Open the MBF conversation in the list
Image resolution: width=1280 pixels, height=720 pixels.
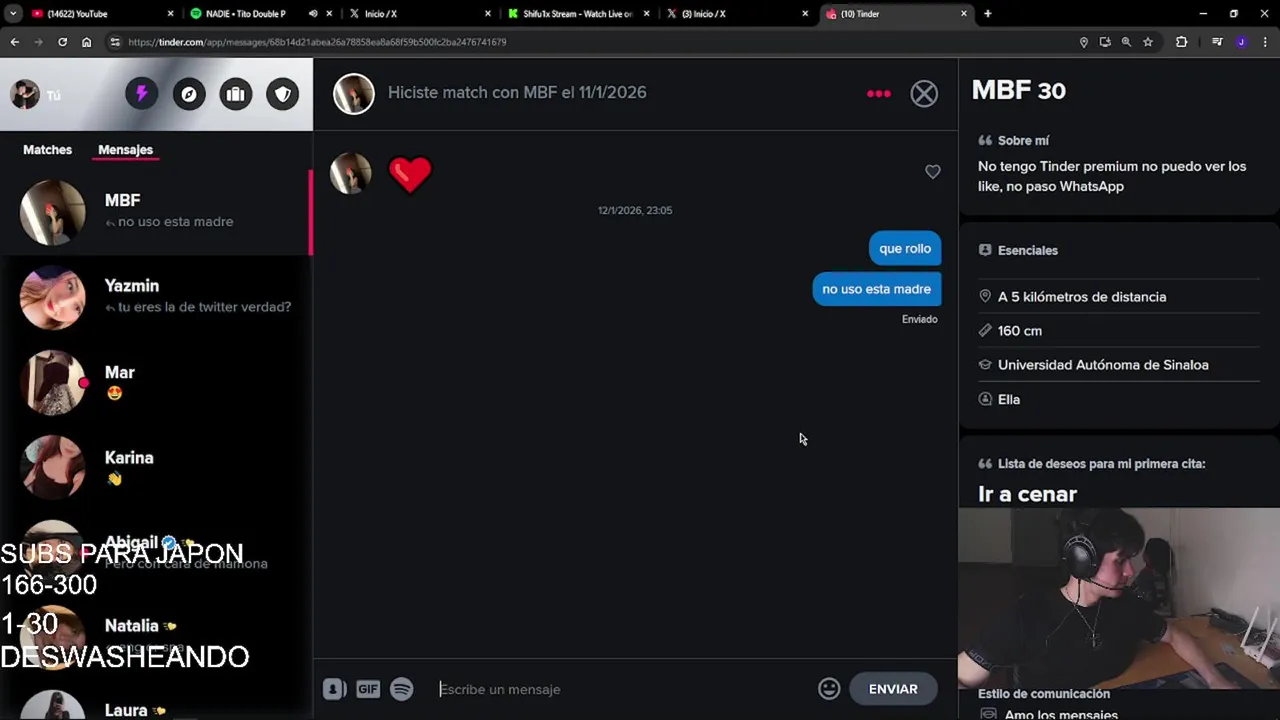156,211
